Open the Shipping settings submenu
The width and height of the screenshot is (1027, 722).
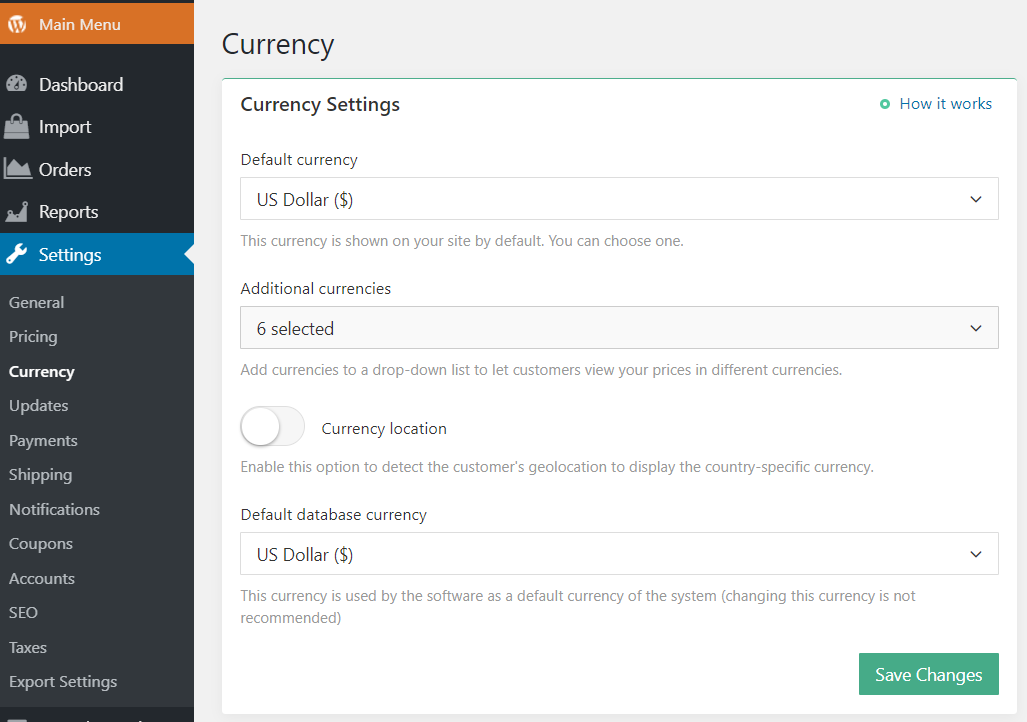[40, 475]
